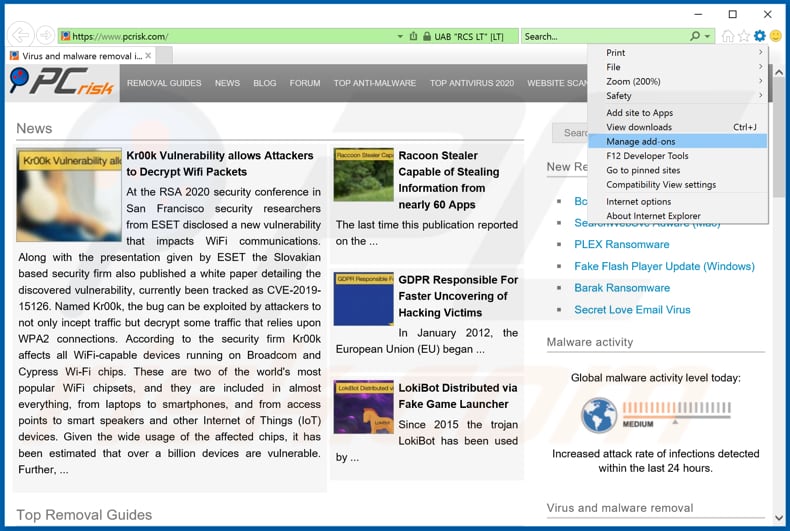Expand the address bar dropdown arrow
This screenshot has width=790, height=531.
pos(401,36)
